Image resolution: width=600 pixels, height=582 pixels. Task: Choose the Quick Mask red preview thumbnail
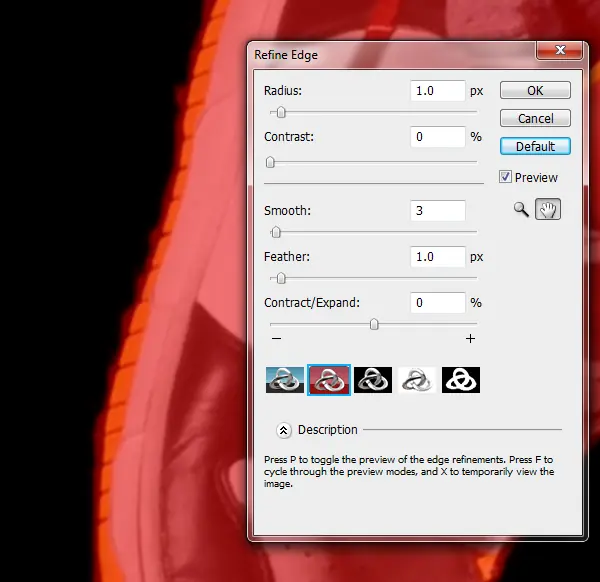pos(329,380)
